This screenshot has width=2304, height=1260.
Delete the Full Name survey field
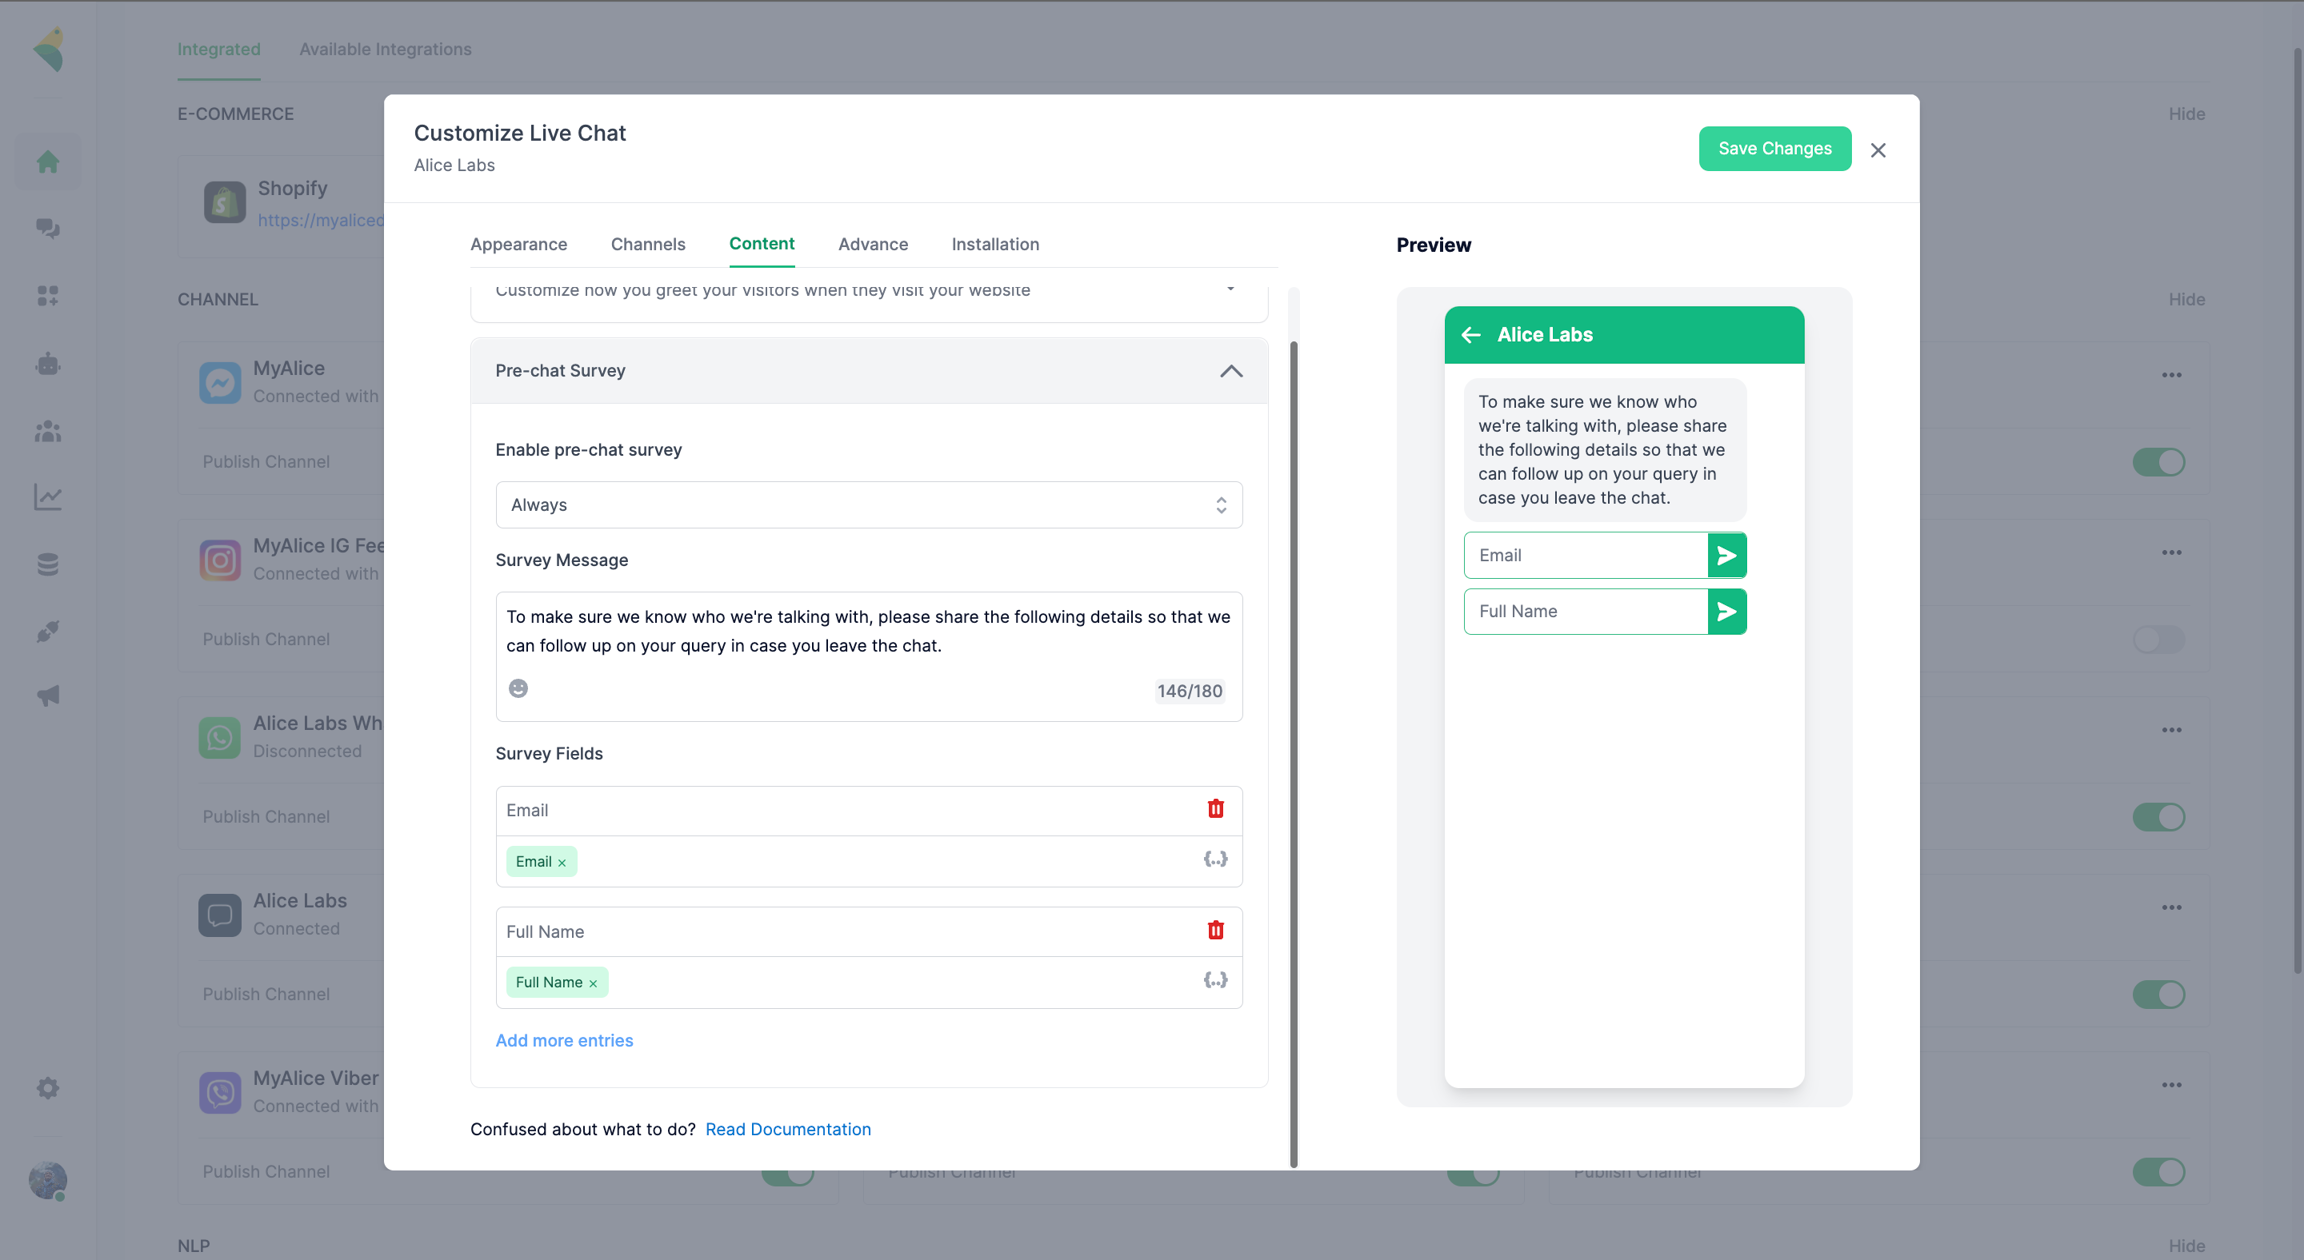tap(1215, 931)
